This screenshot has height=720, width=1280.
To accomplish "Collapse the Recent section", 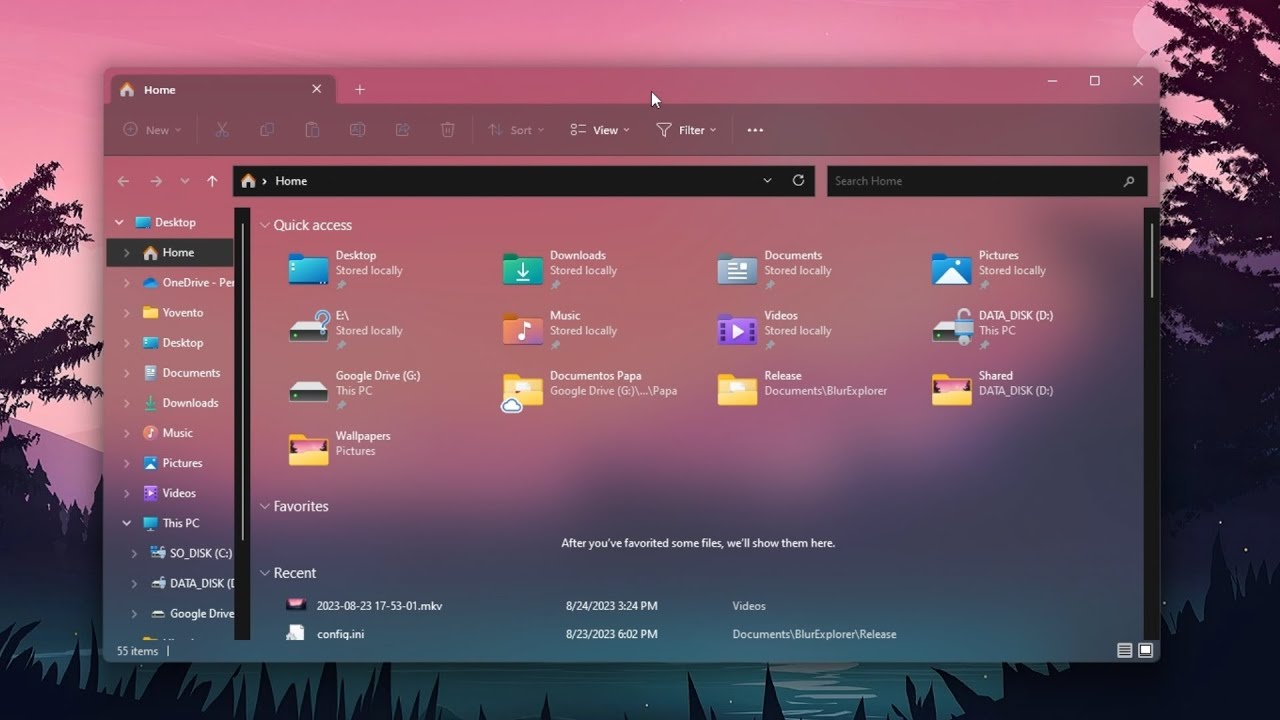I will (x=265, y=574).
